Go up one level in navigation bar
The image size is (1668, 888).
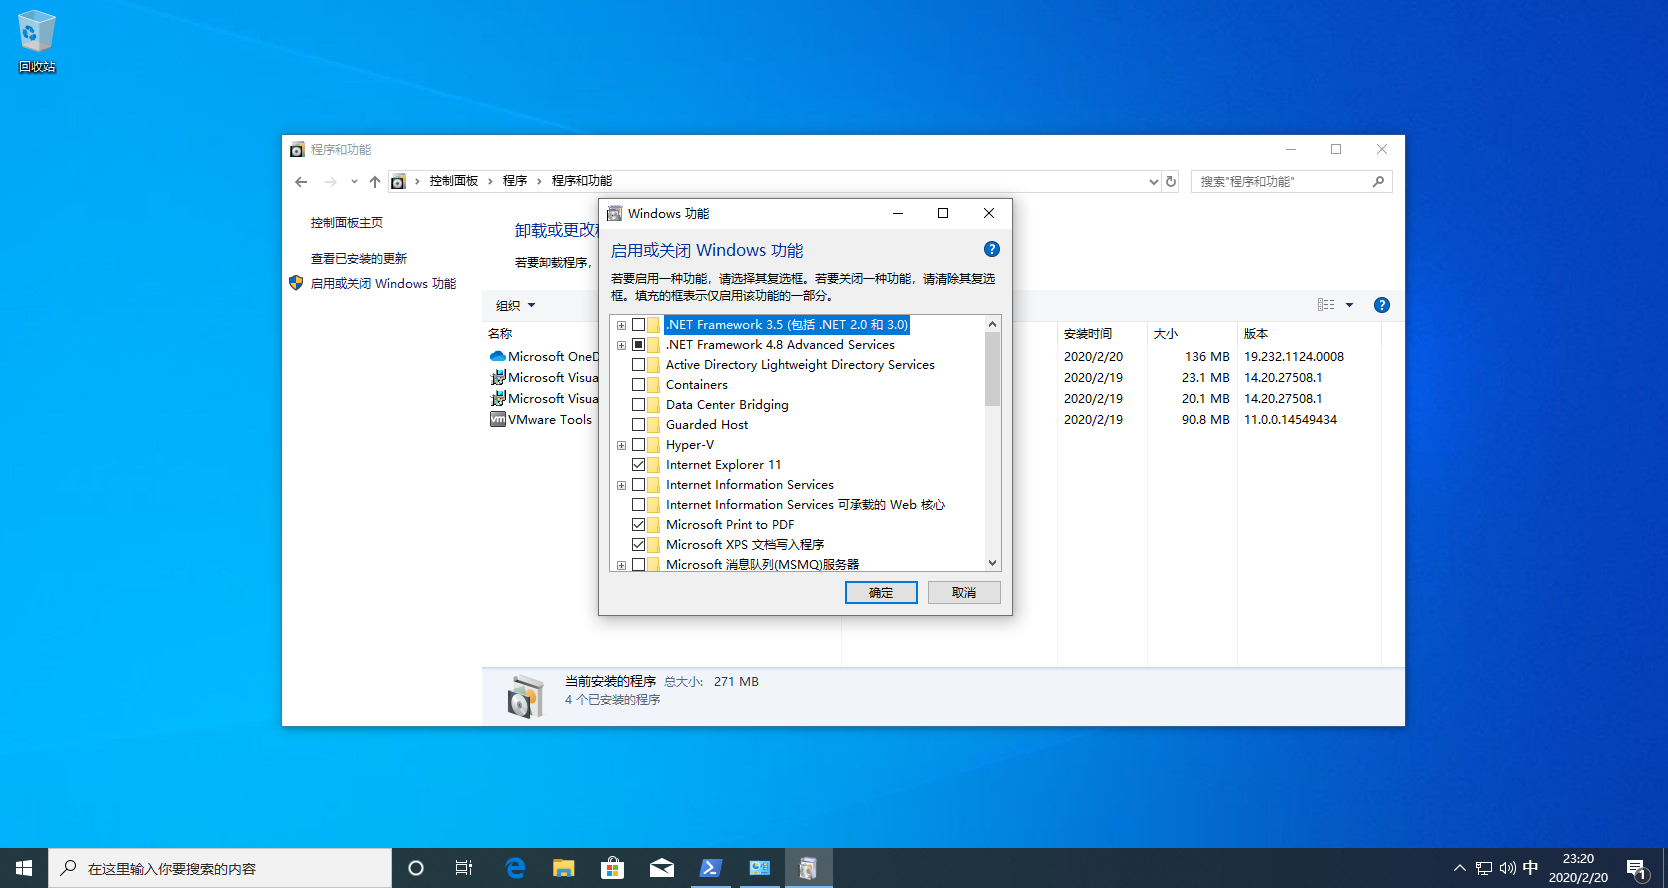(x=375, y=181)
